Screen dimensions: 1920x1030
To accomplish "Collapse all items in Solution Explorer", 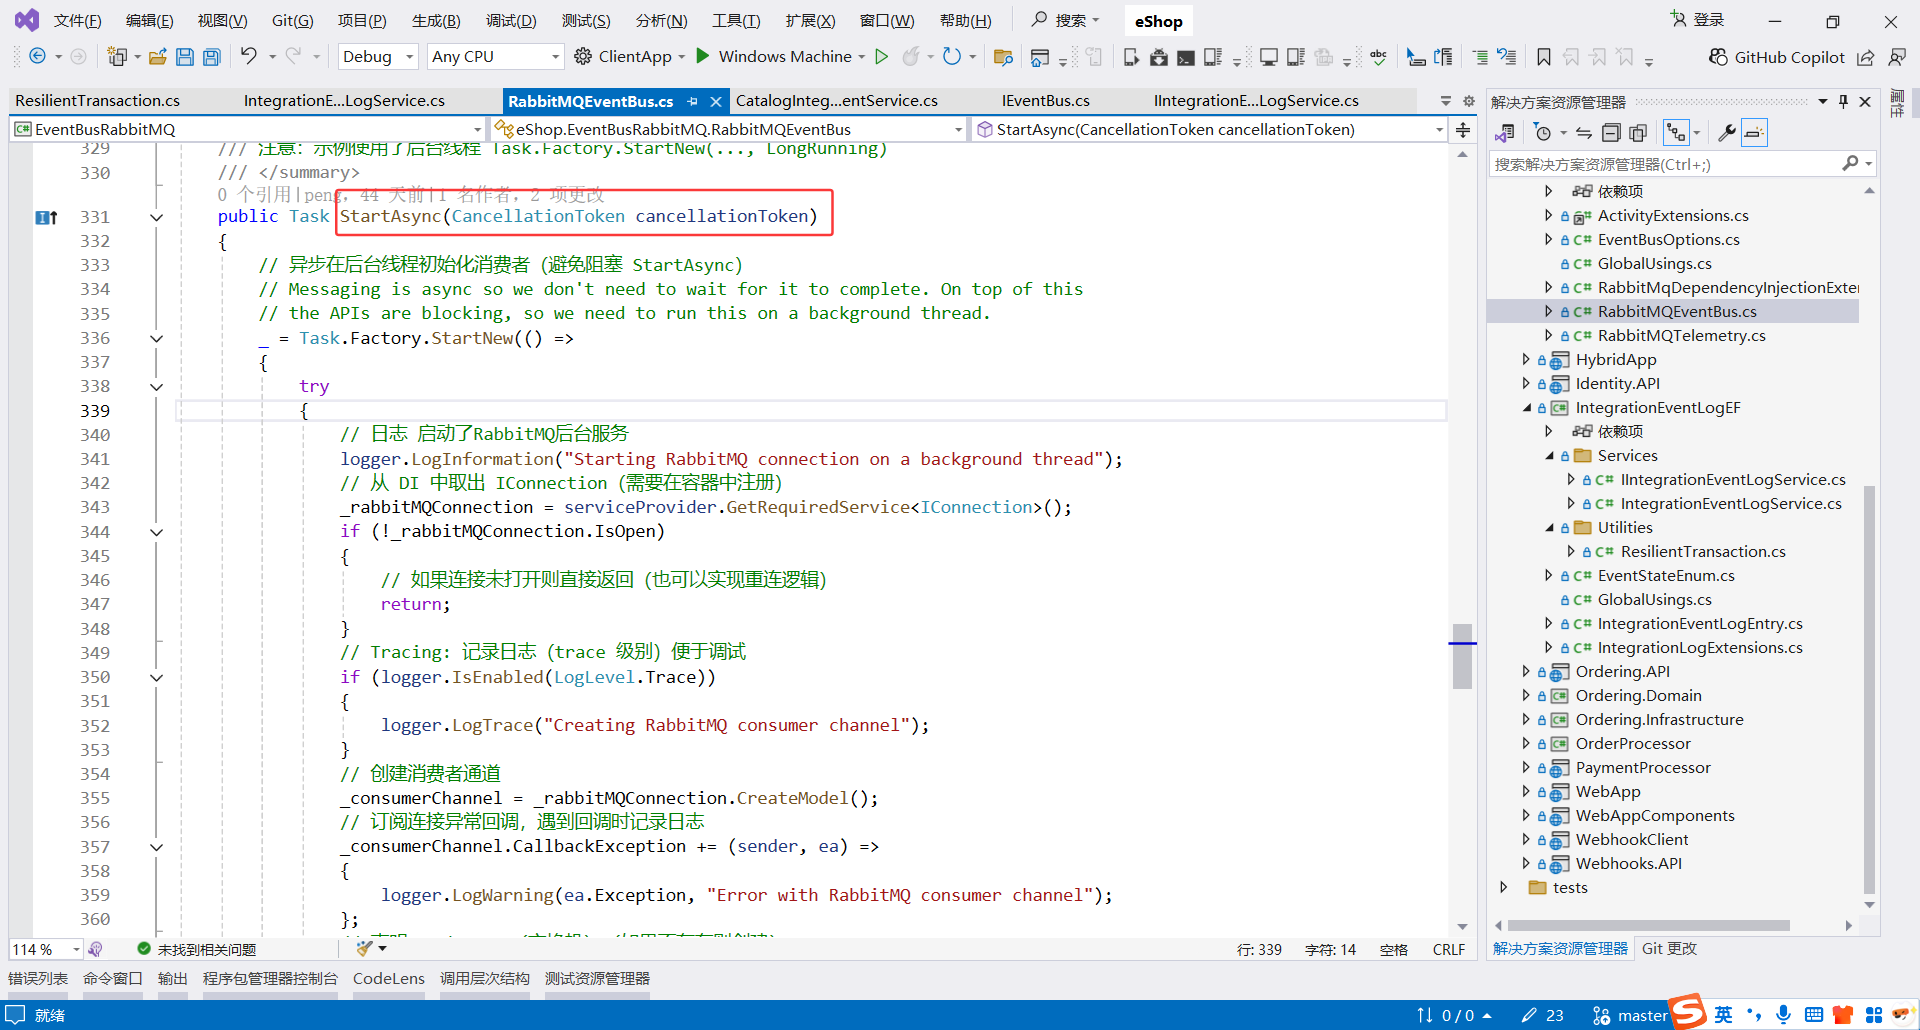I will point(1611,132).
